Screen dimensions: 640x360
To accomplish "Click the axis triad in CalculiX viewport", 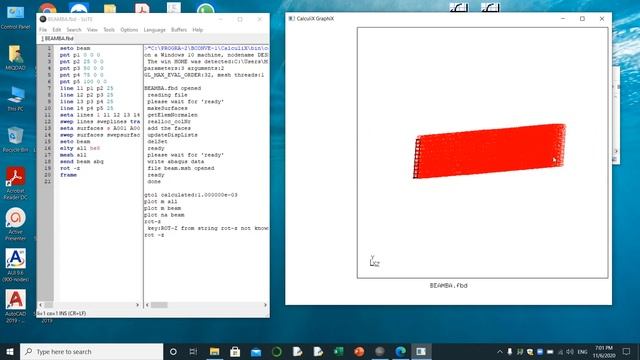I will [x=374, y=261].
